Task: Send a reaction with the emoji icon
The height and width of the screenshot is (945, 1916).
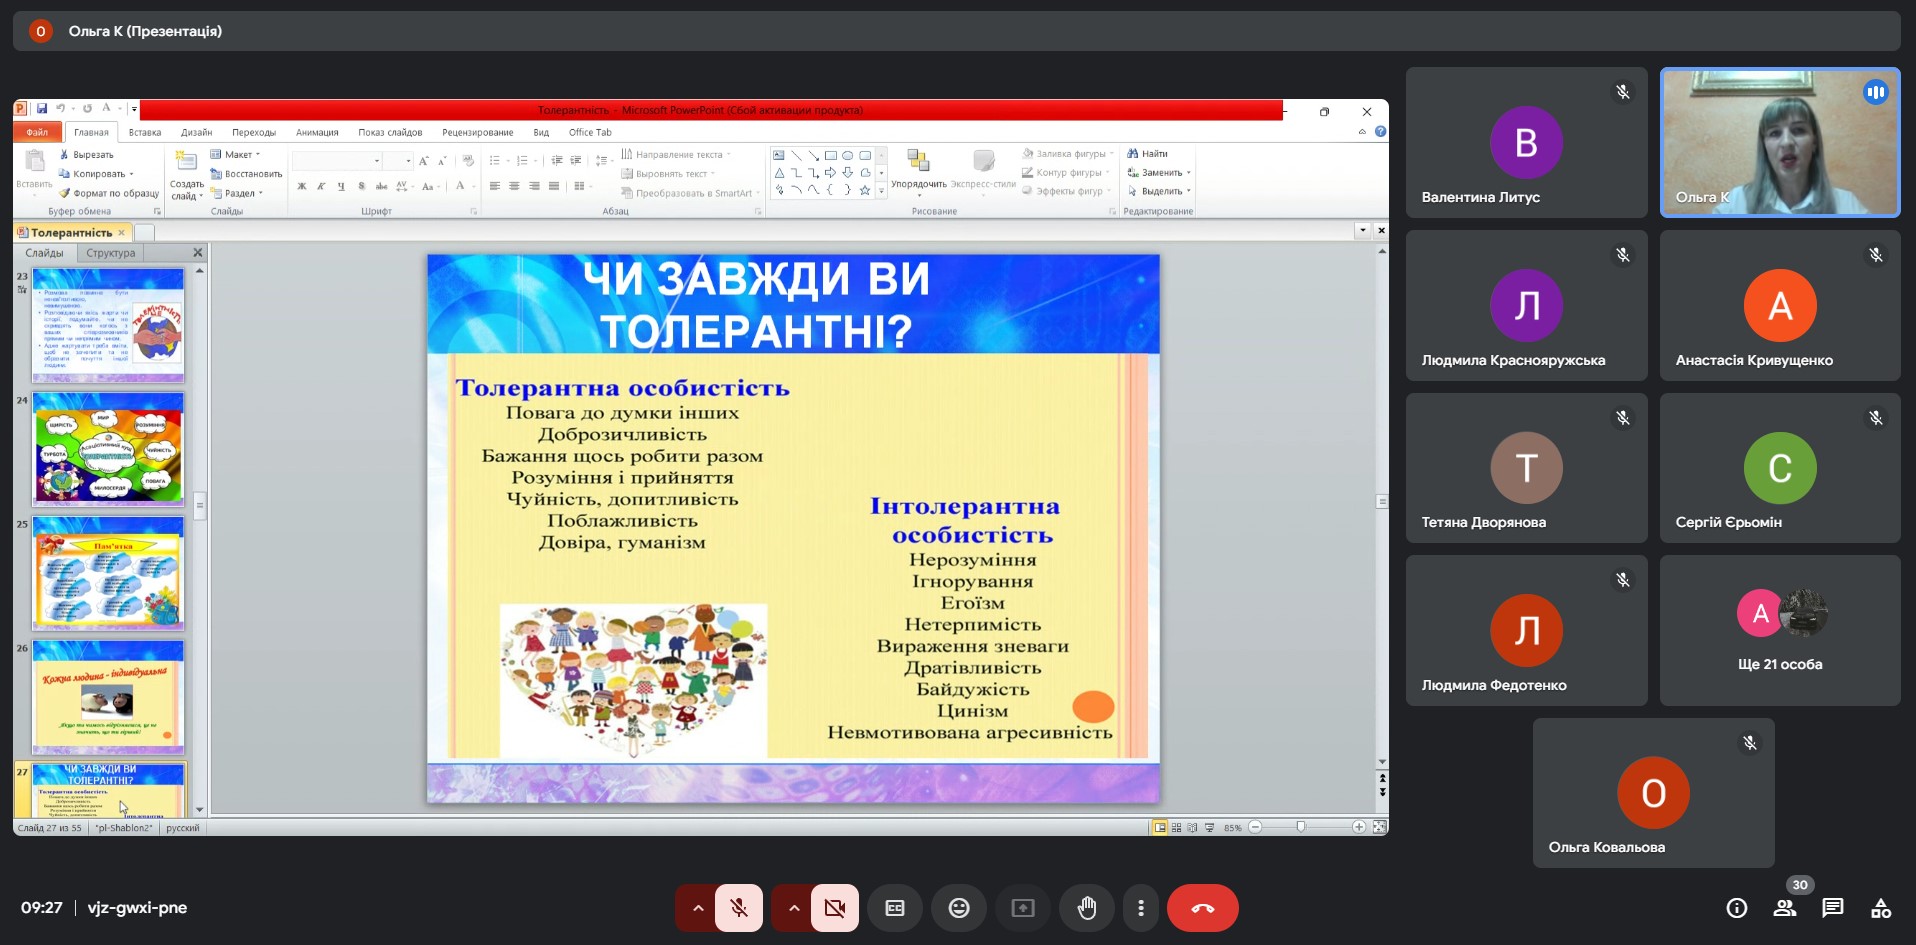Action: click(958, 908)
